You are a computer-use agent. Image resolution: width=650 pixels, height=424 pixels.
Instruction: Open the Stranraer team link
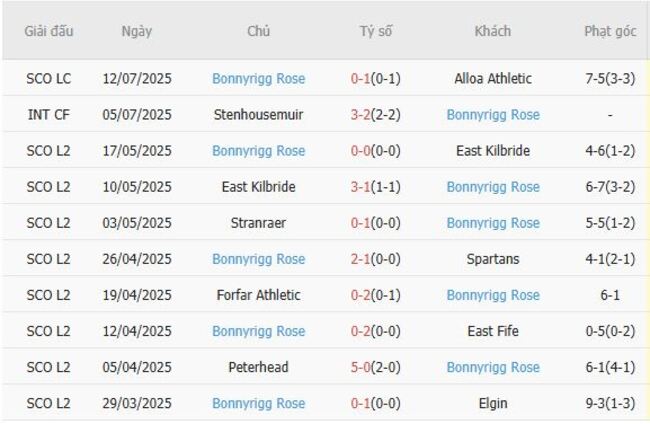tap(258, 223)
